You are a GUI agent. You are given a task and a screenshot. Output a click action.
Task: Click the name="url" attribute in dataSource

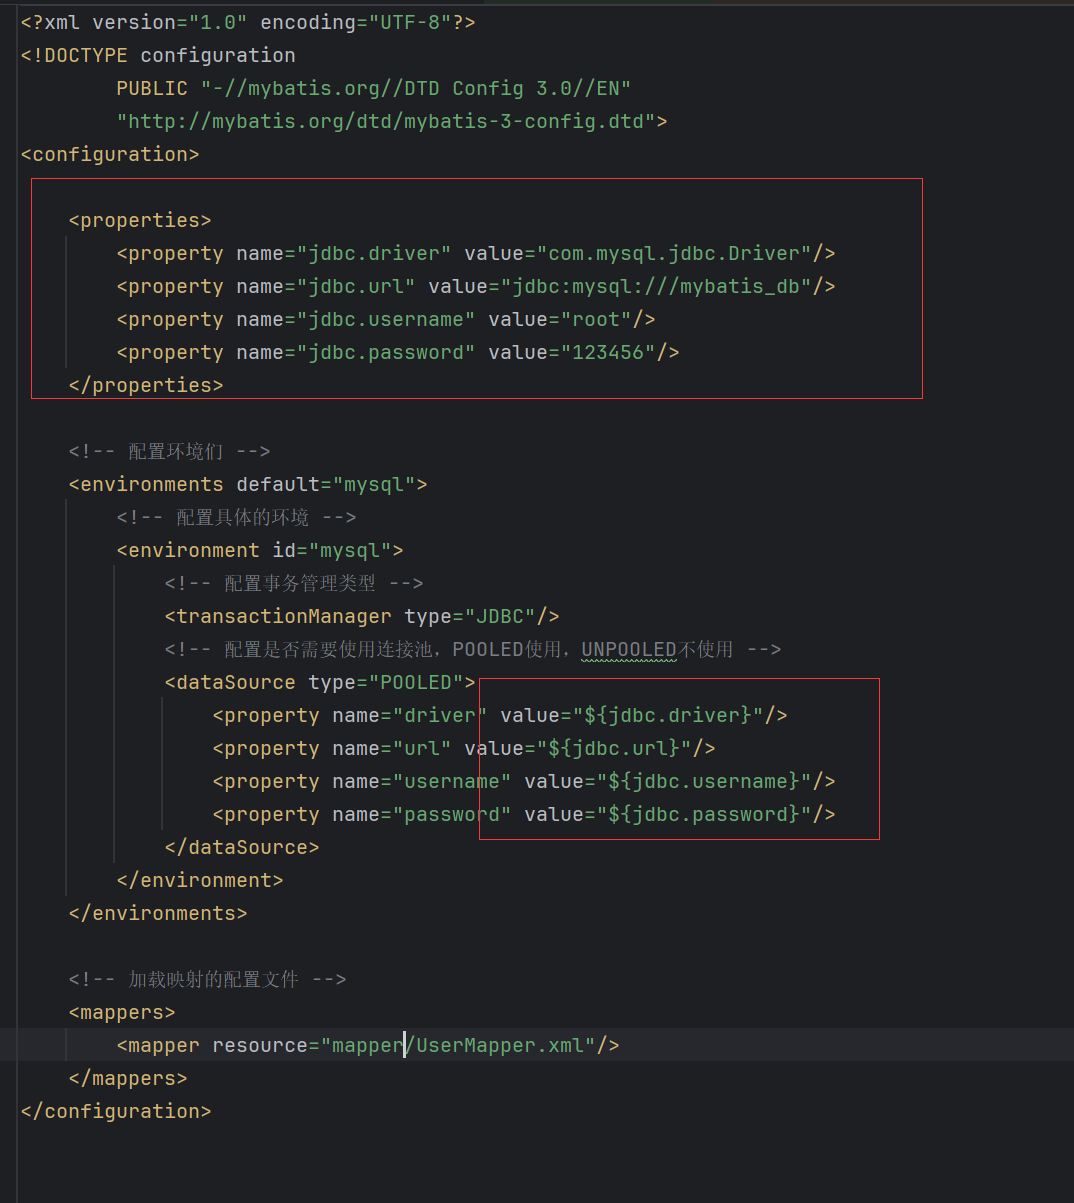tap(392, 748)
